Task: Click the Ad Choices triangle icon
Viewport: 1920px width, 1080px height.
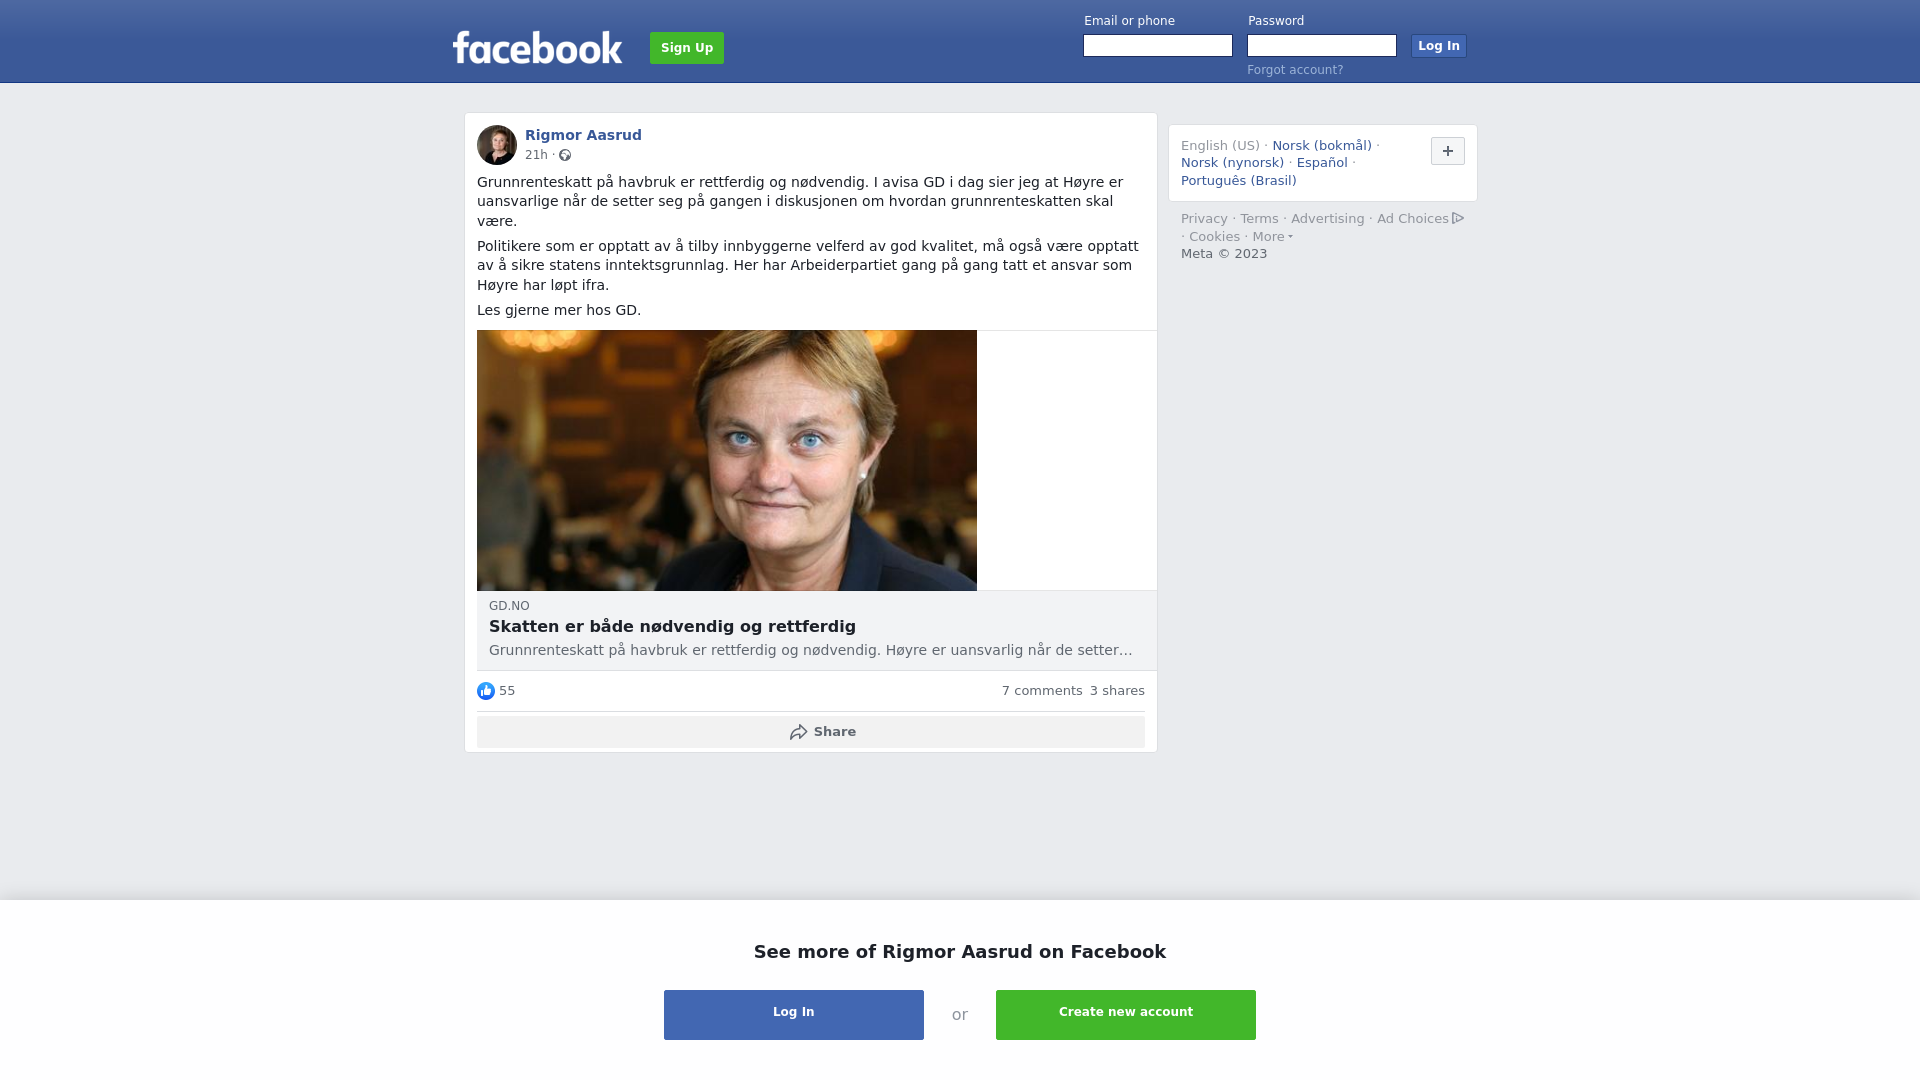Action: 1458,218
